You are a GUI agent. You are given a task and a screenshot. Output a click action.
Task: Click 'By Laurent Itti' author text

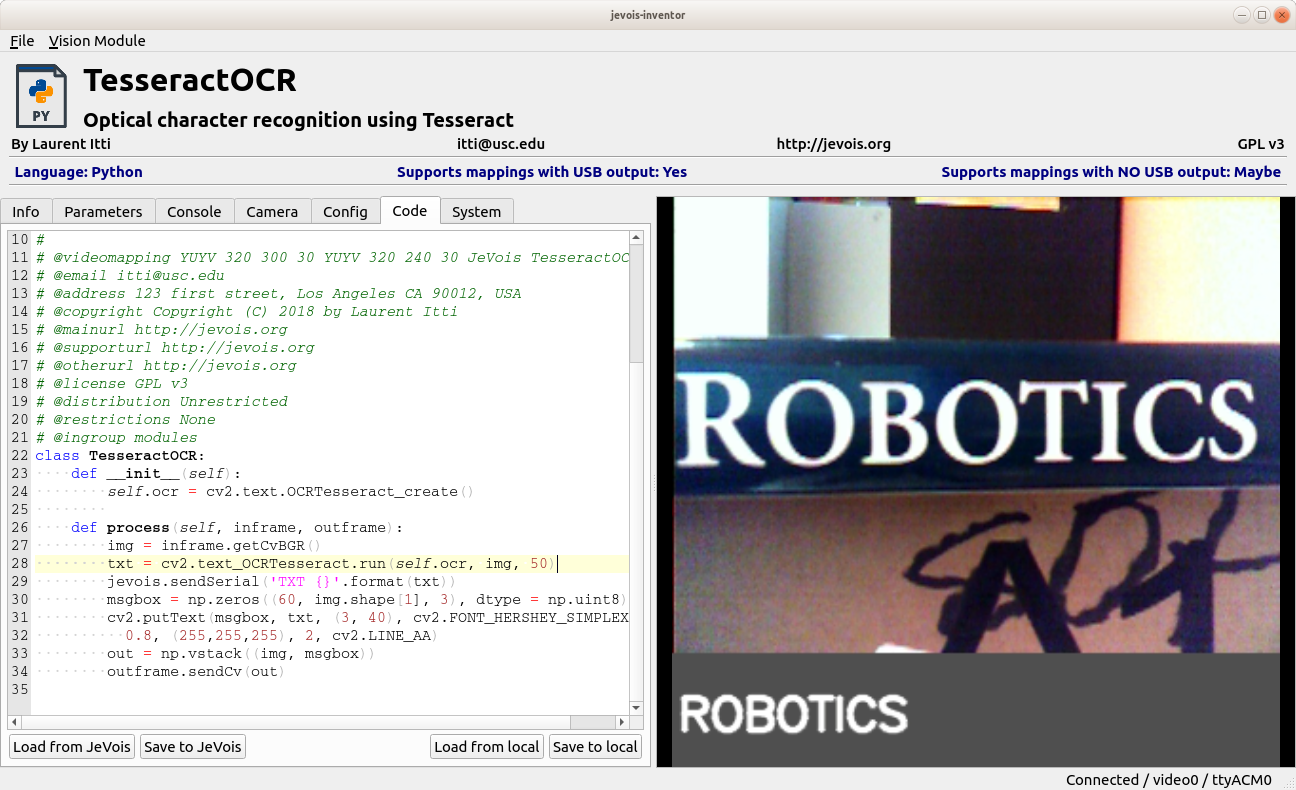click(61, 144)
